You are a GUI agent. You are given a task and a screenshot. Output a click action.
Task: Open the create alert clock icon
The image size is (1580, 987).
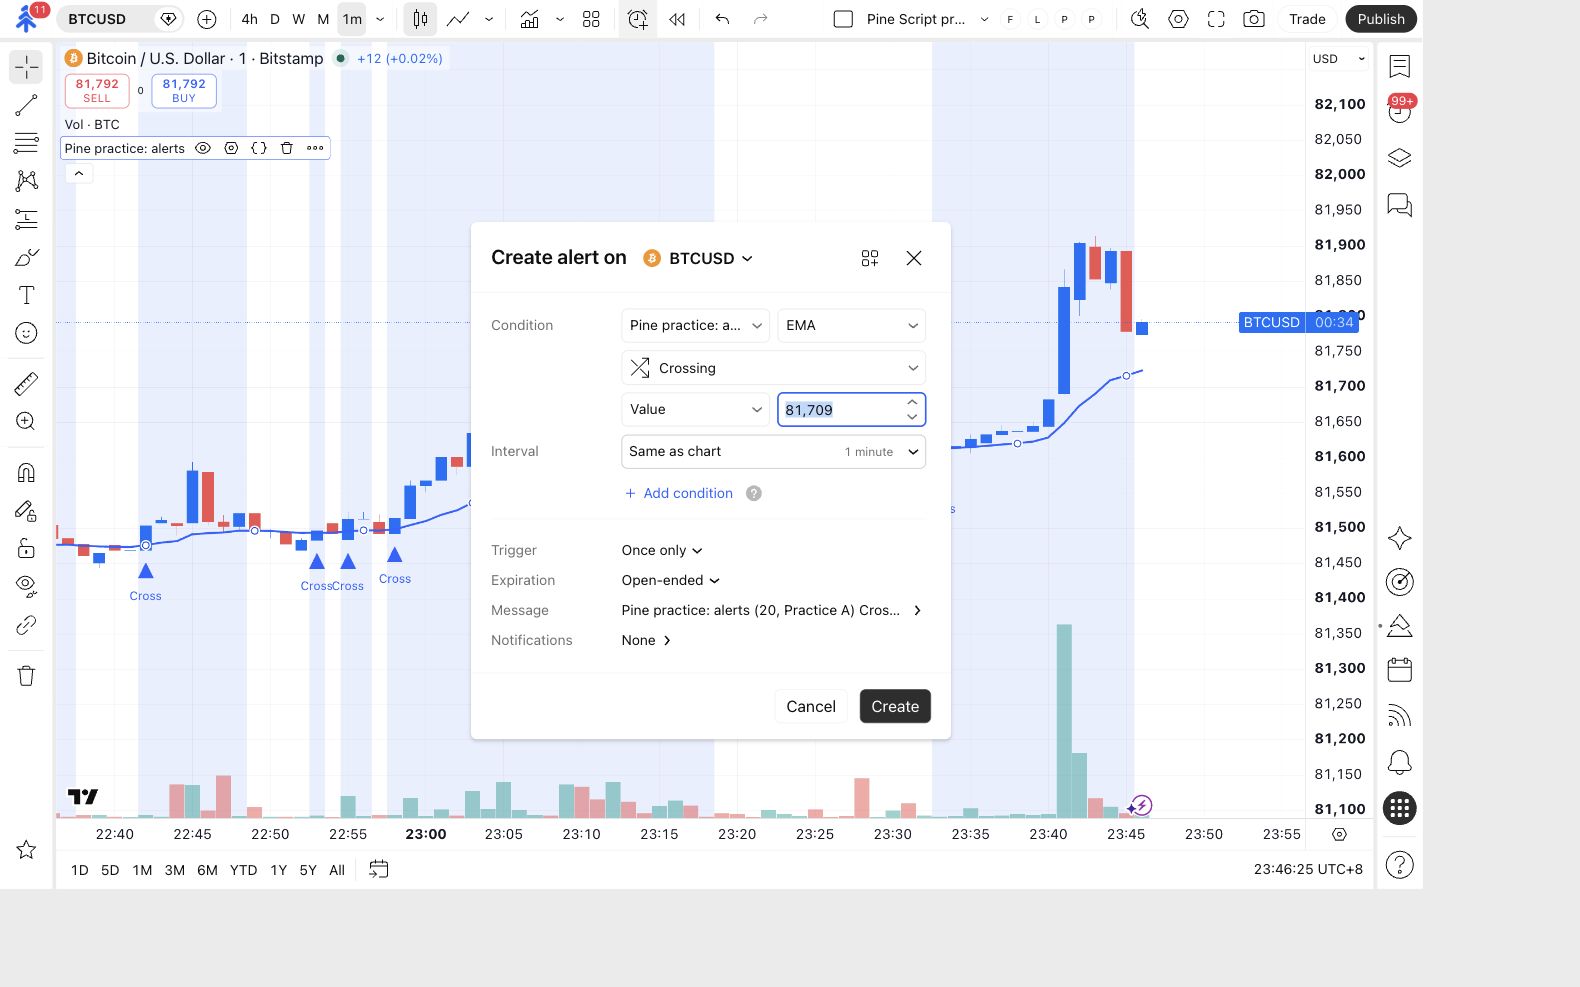pos(637,19)
